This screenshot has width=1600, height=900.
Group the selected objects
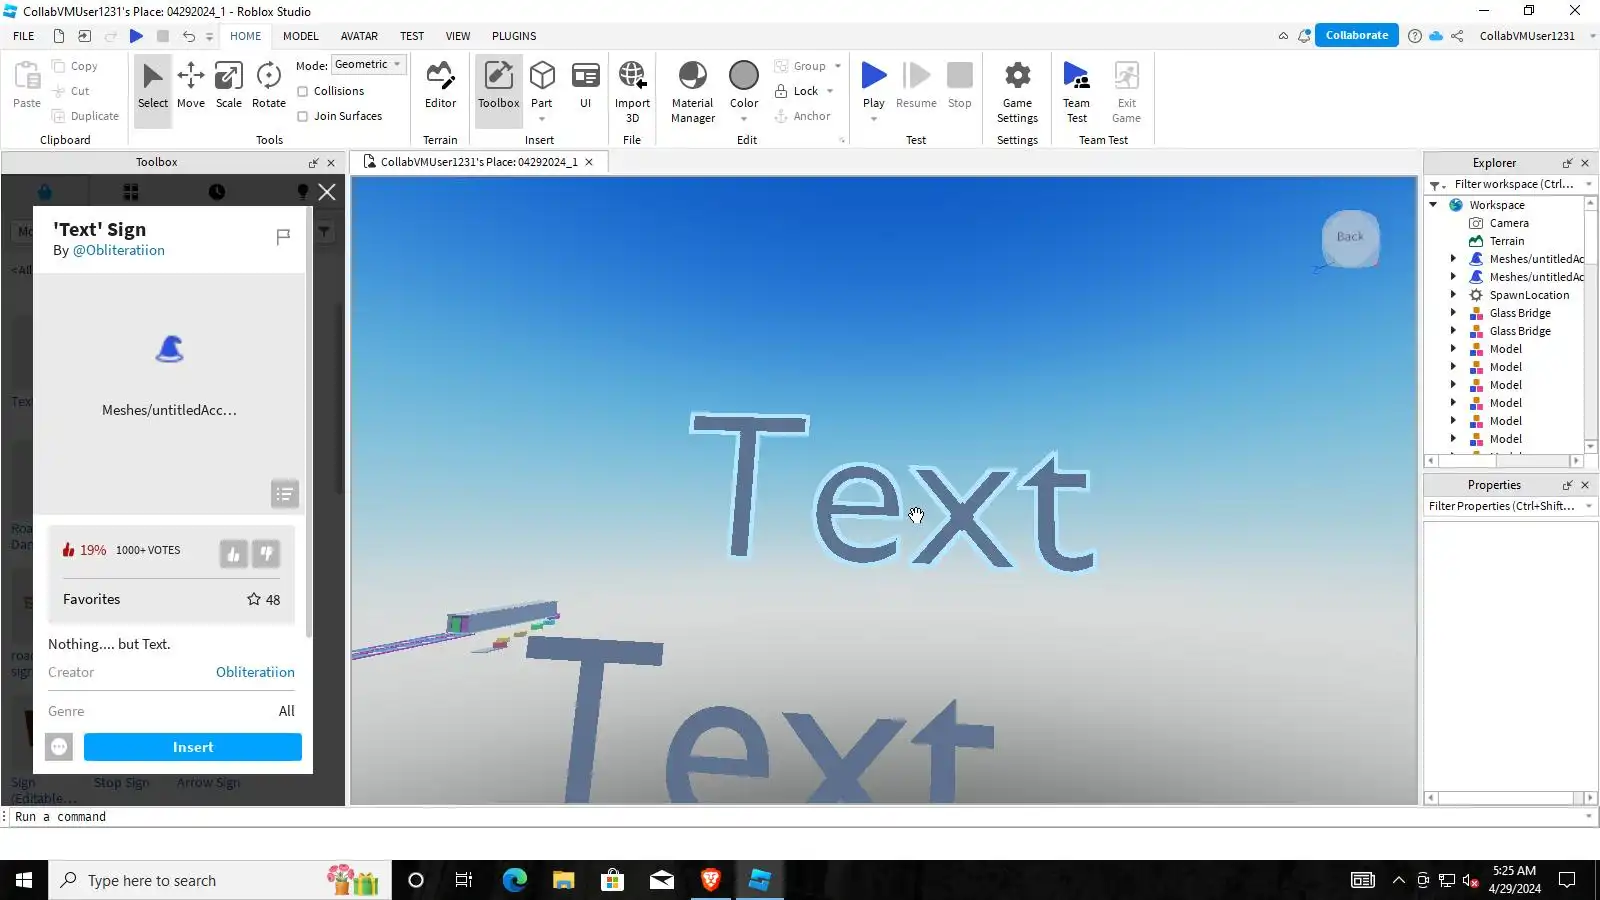point(800,66)
